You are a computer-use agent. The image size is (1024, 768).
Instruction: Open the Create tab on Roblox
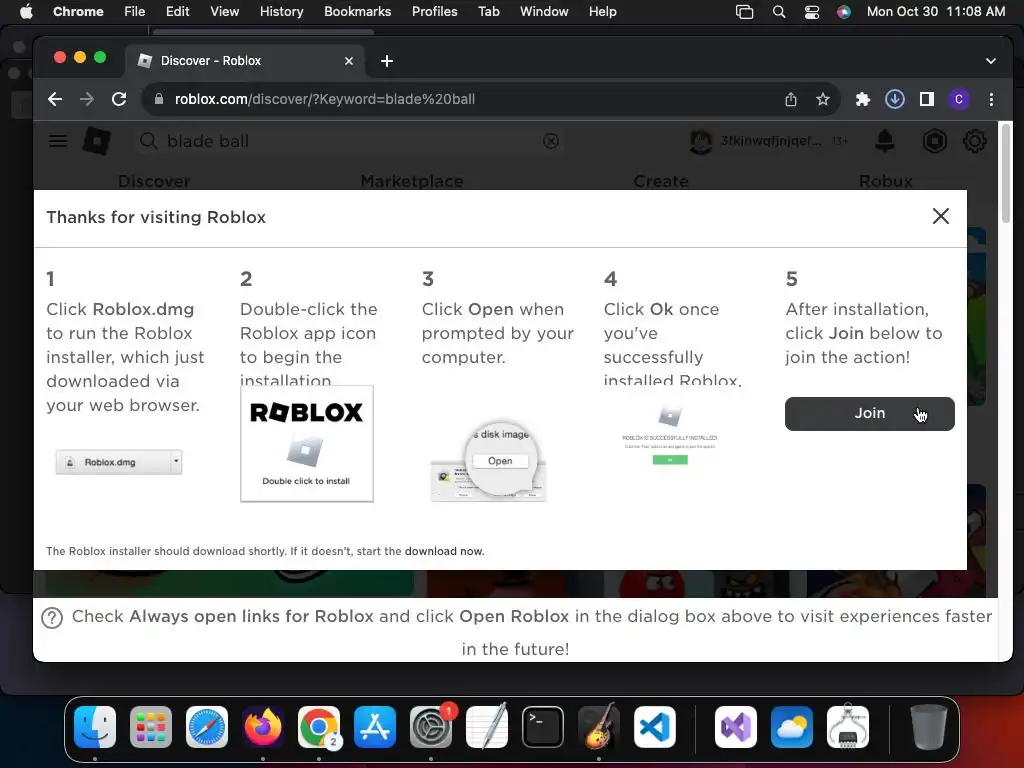tap(661, 181)
